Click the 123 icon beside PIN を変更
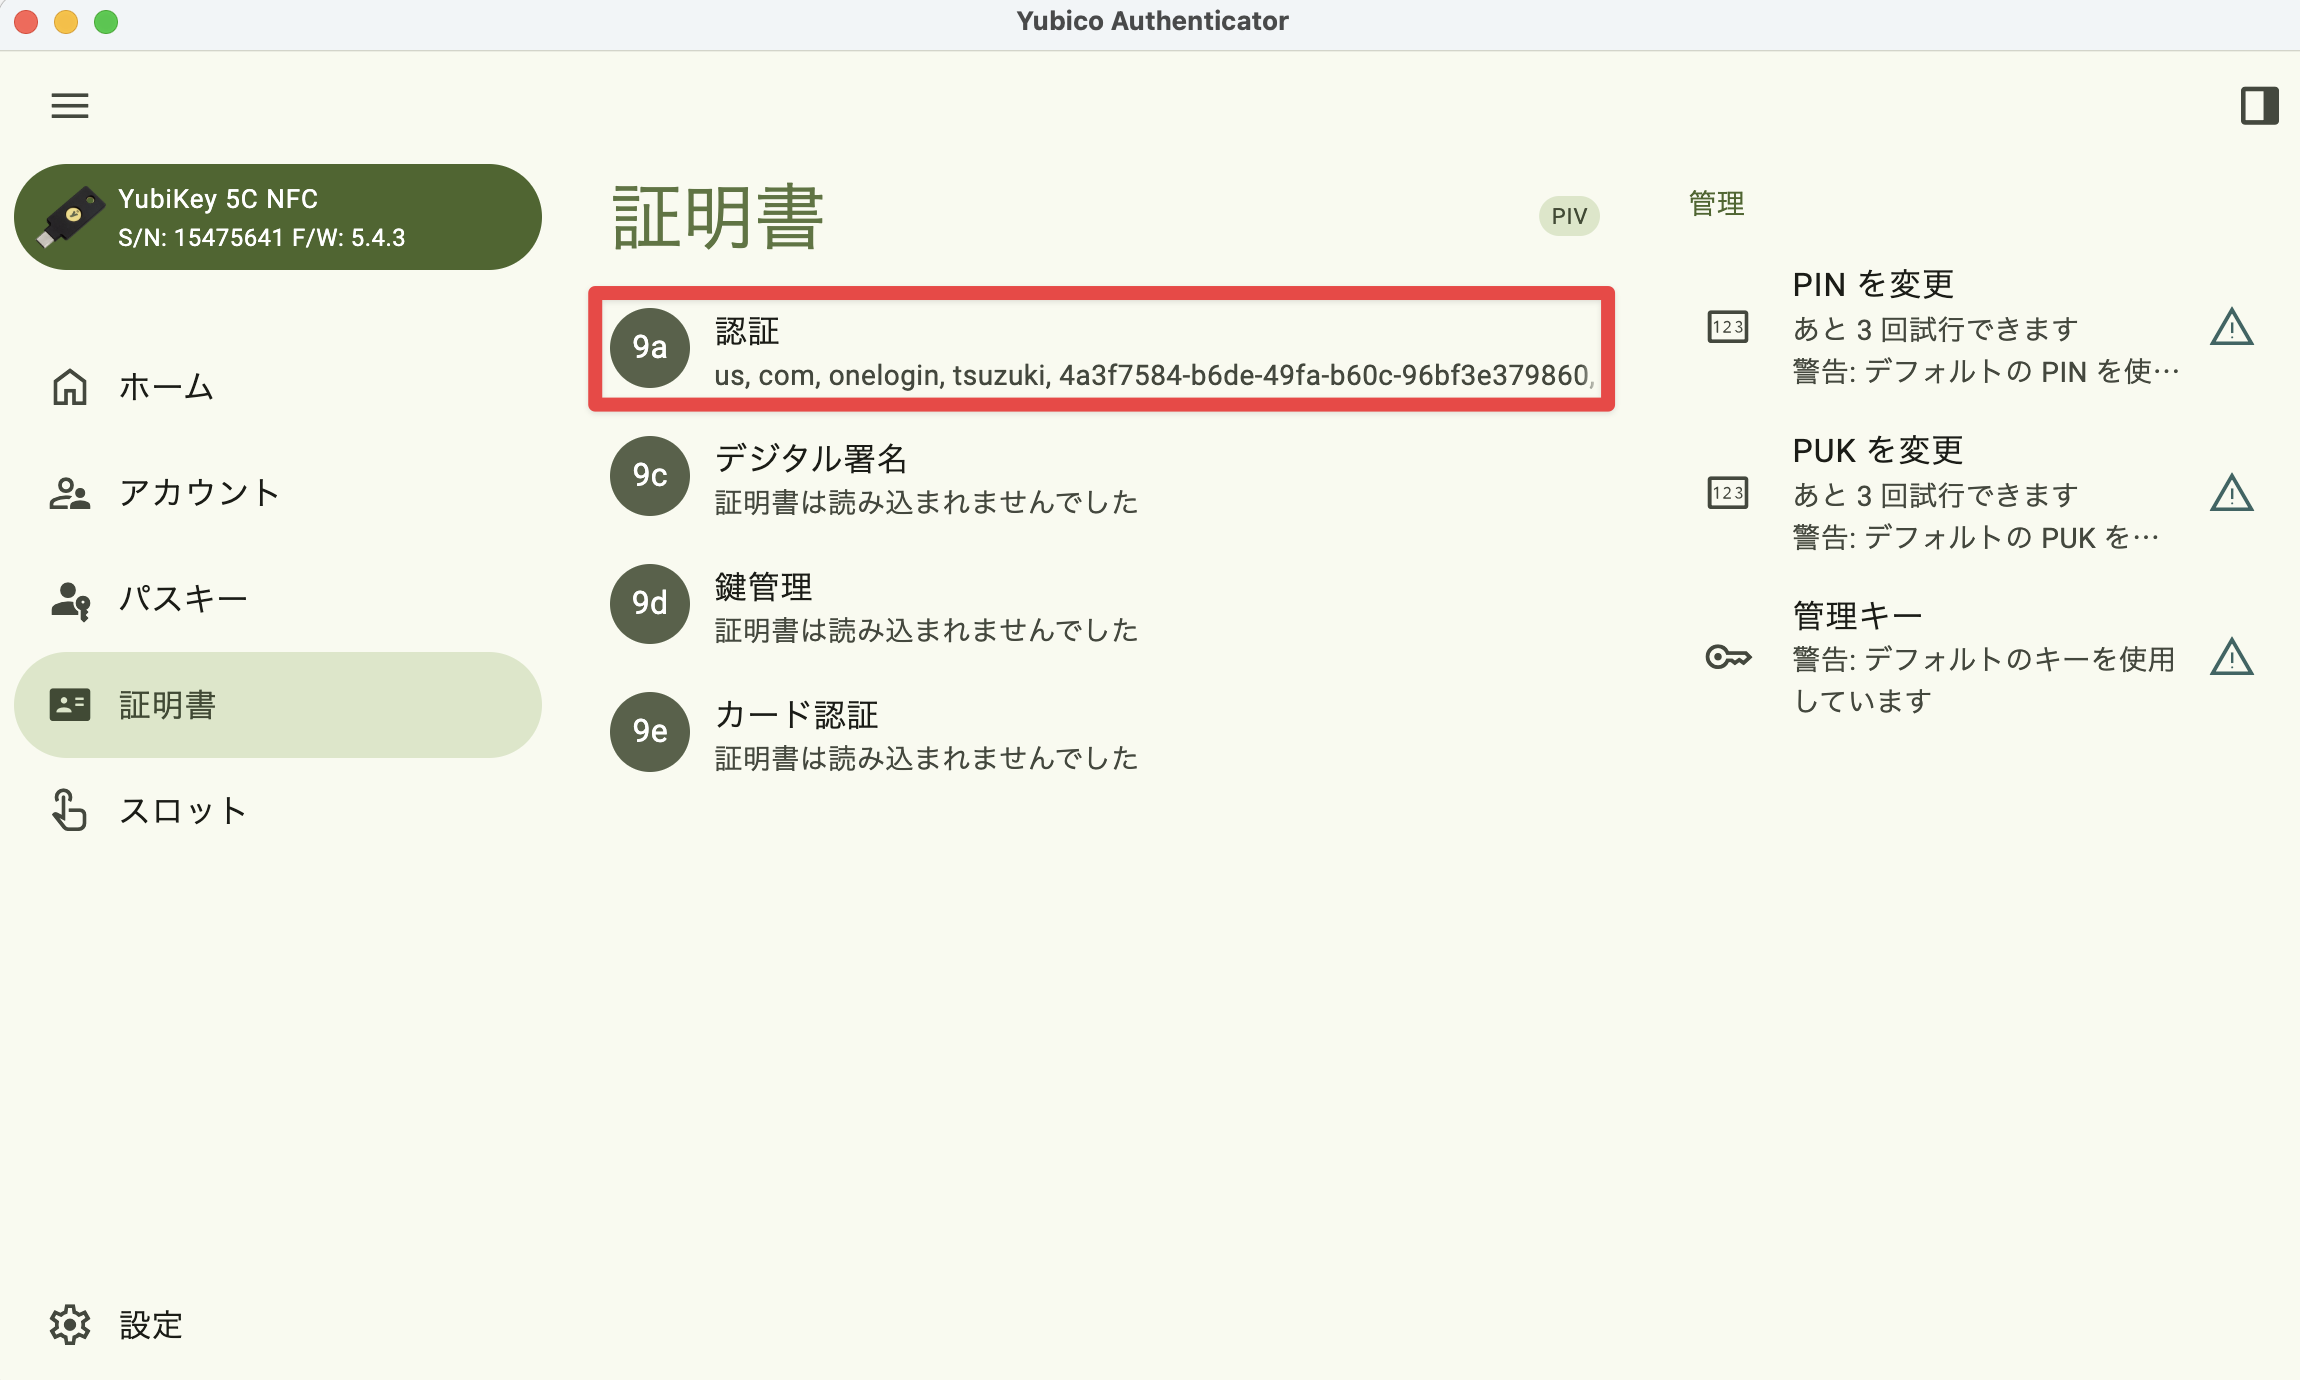Screen dimensions: 2300x1380 tap(1727, 327)
